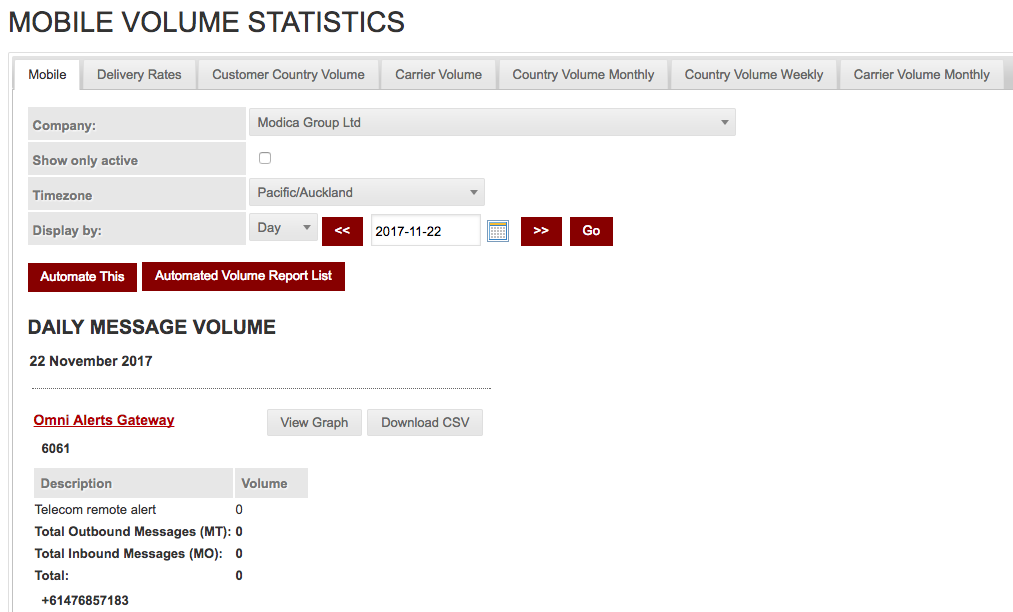Switch to the Delivery Rates tab

tap(139, 75)
